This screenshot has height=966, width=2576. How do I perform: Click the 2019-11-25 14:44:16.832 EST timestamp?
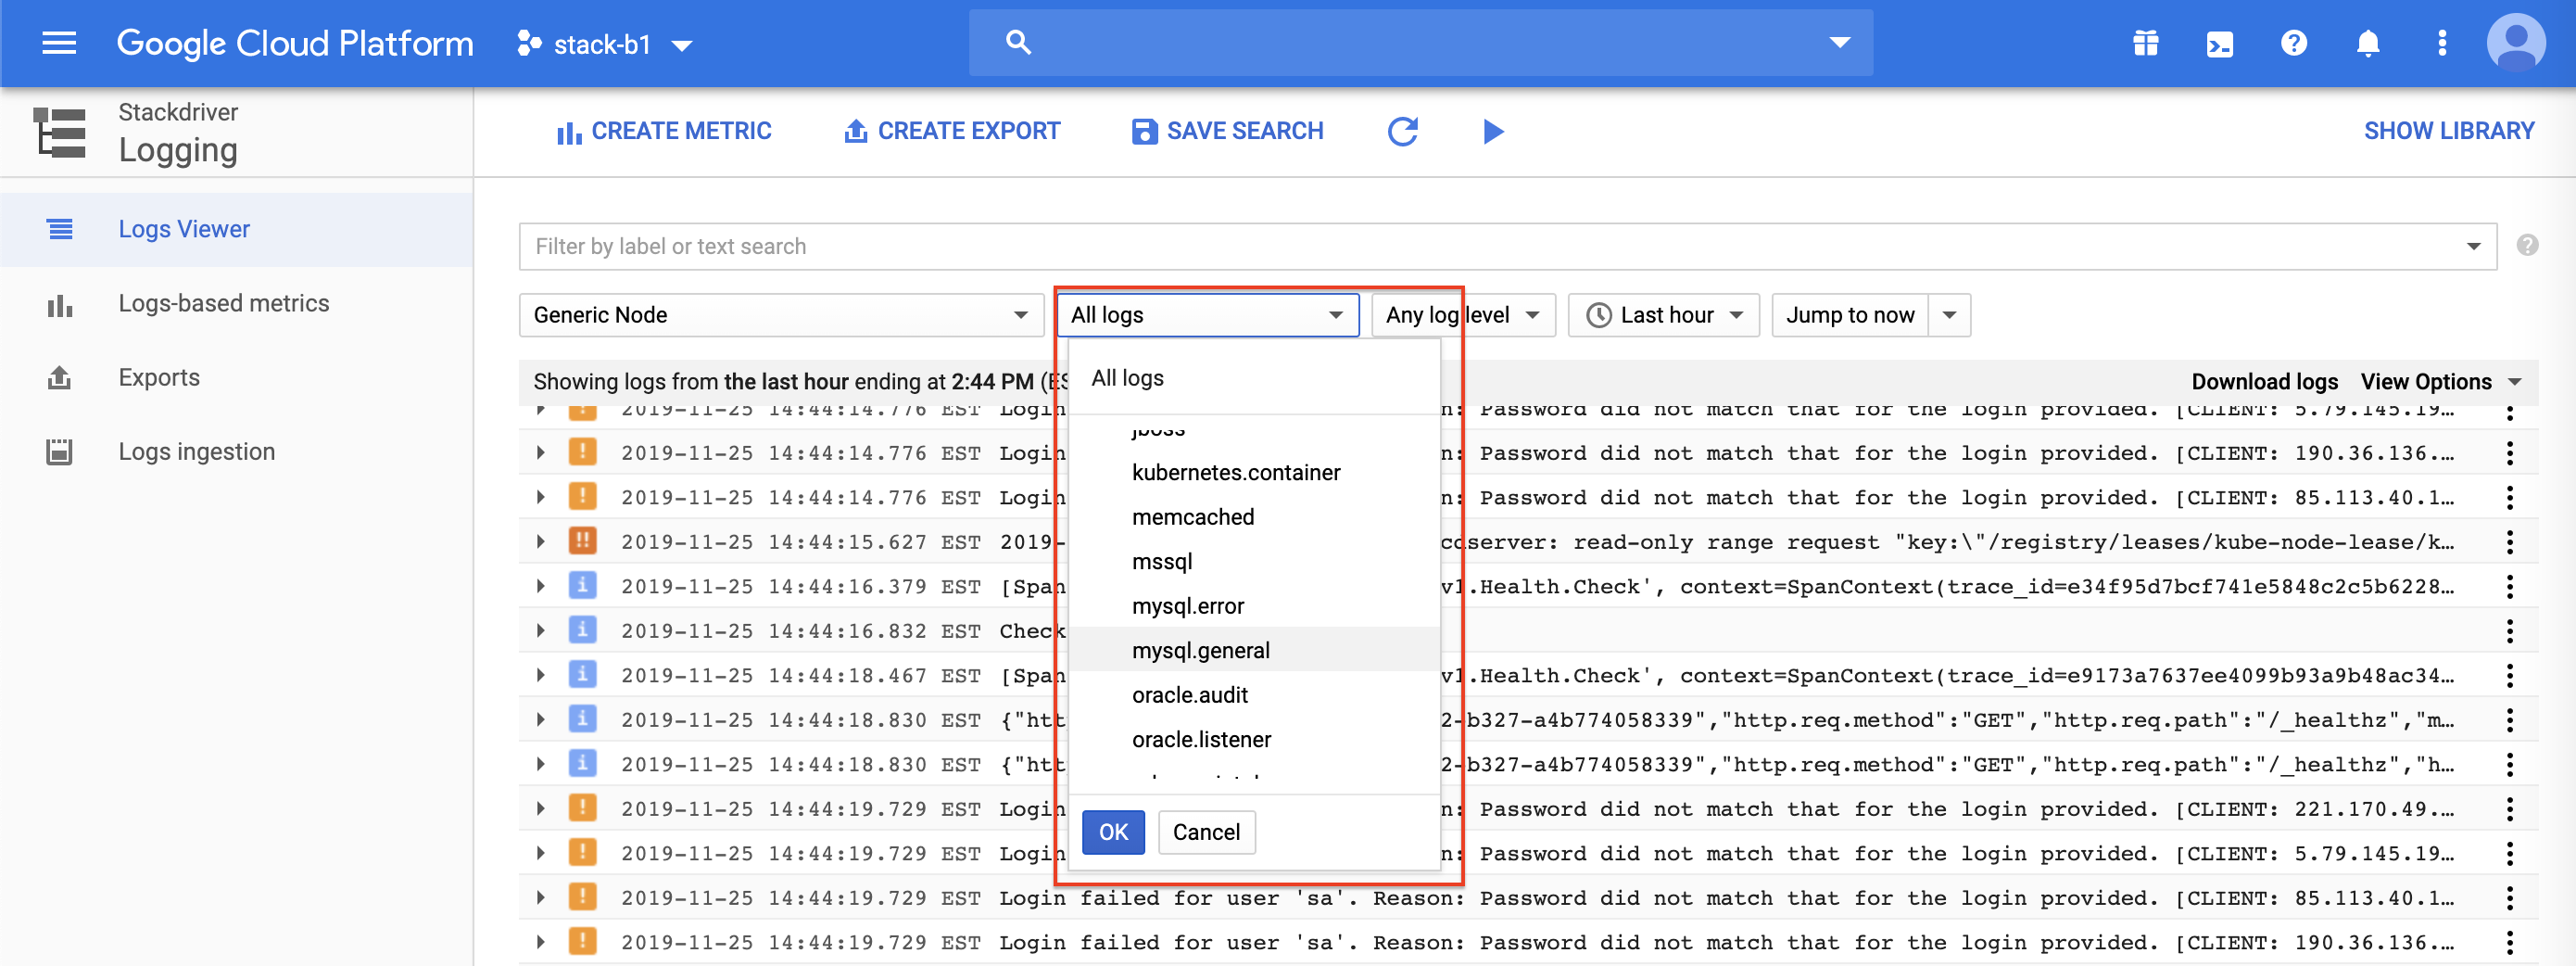[800, 631]
